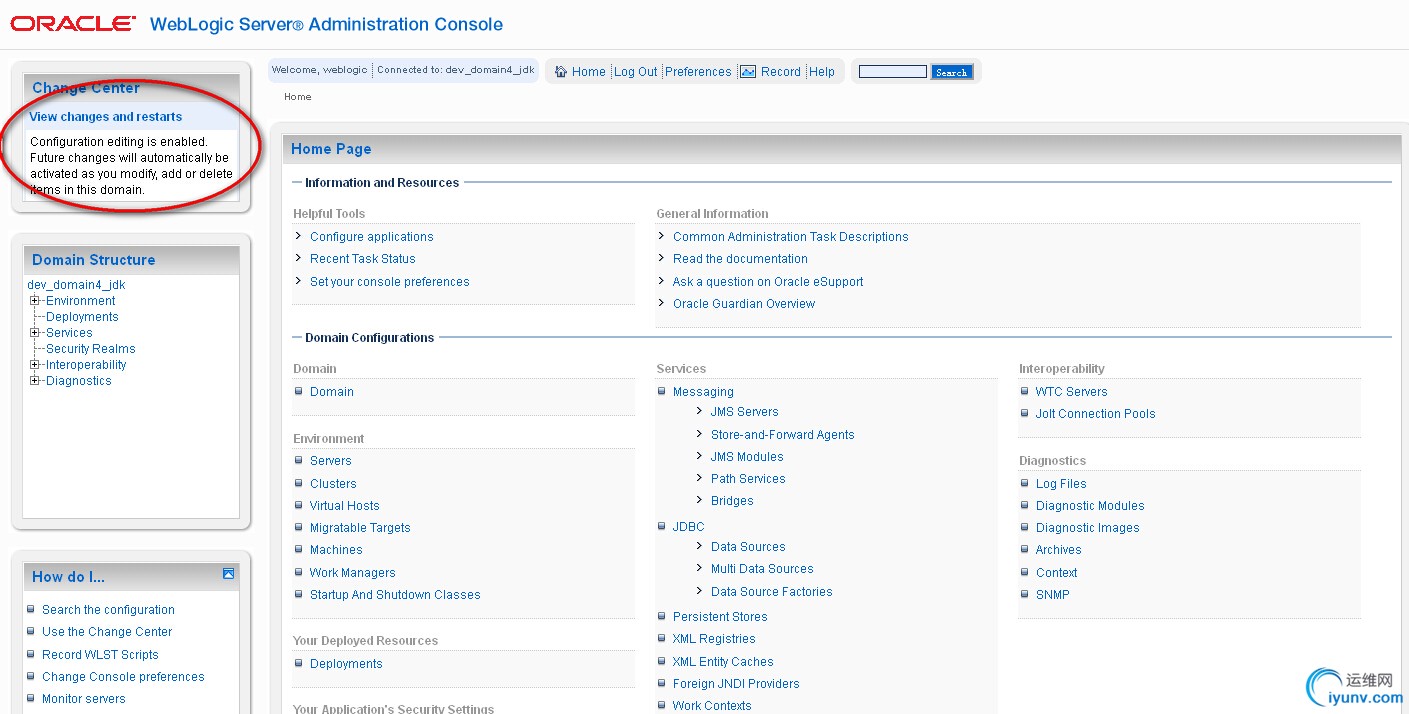Open XML Entity Caches link
This screenshot has height=714, width=1409.
coord(723,662)
